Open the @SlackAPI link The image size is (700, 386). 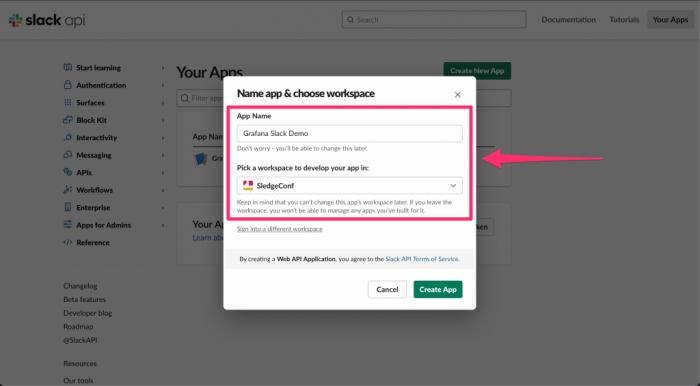[x=80, y=340]
